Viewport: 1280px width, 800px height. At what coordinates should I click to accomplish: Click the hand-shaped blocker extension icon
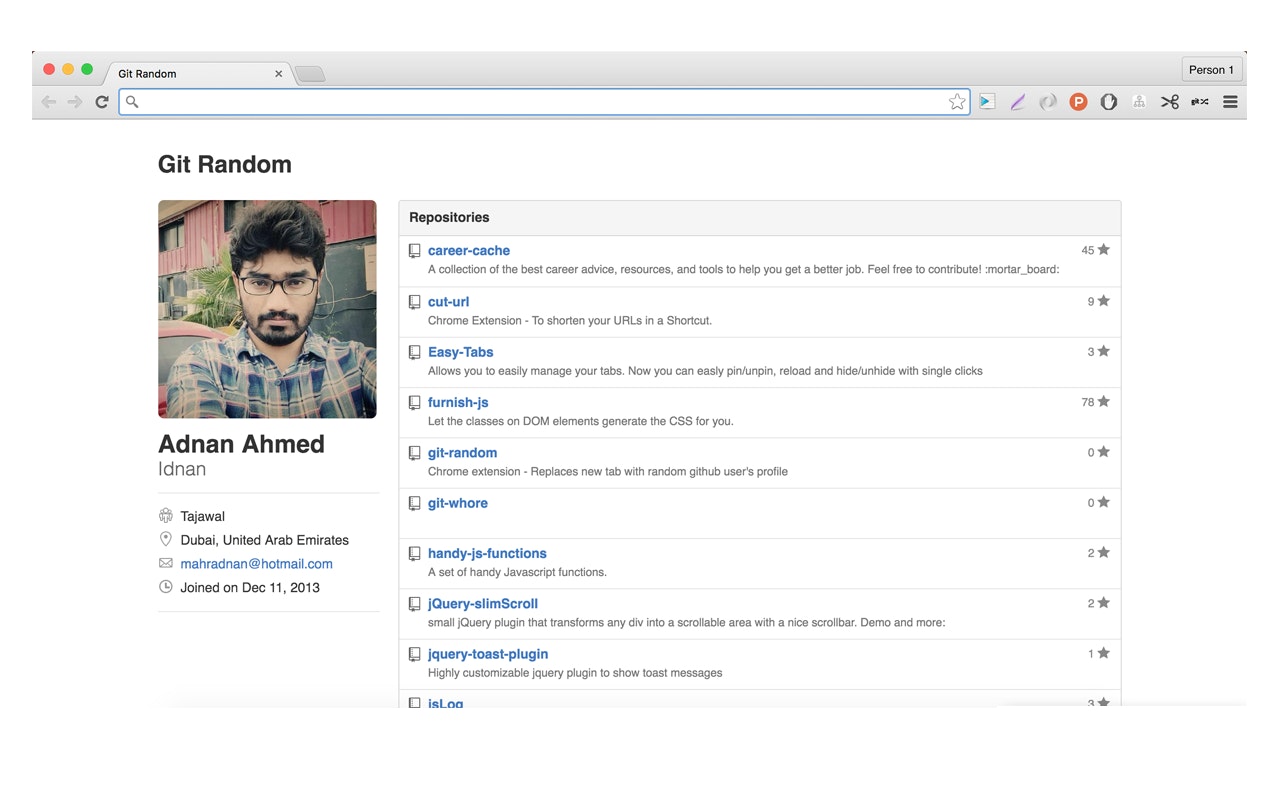click(1108, 101)
